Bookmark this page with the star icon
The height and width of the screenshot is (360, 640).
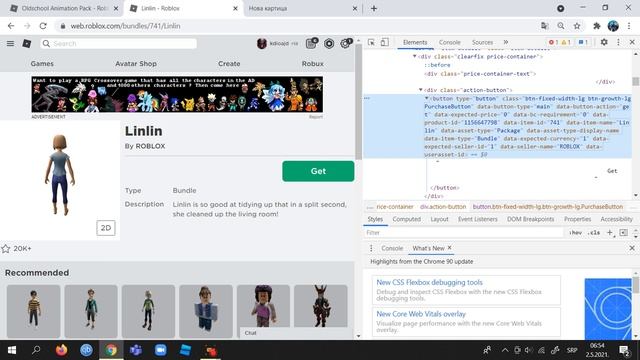(577, 26)
